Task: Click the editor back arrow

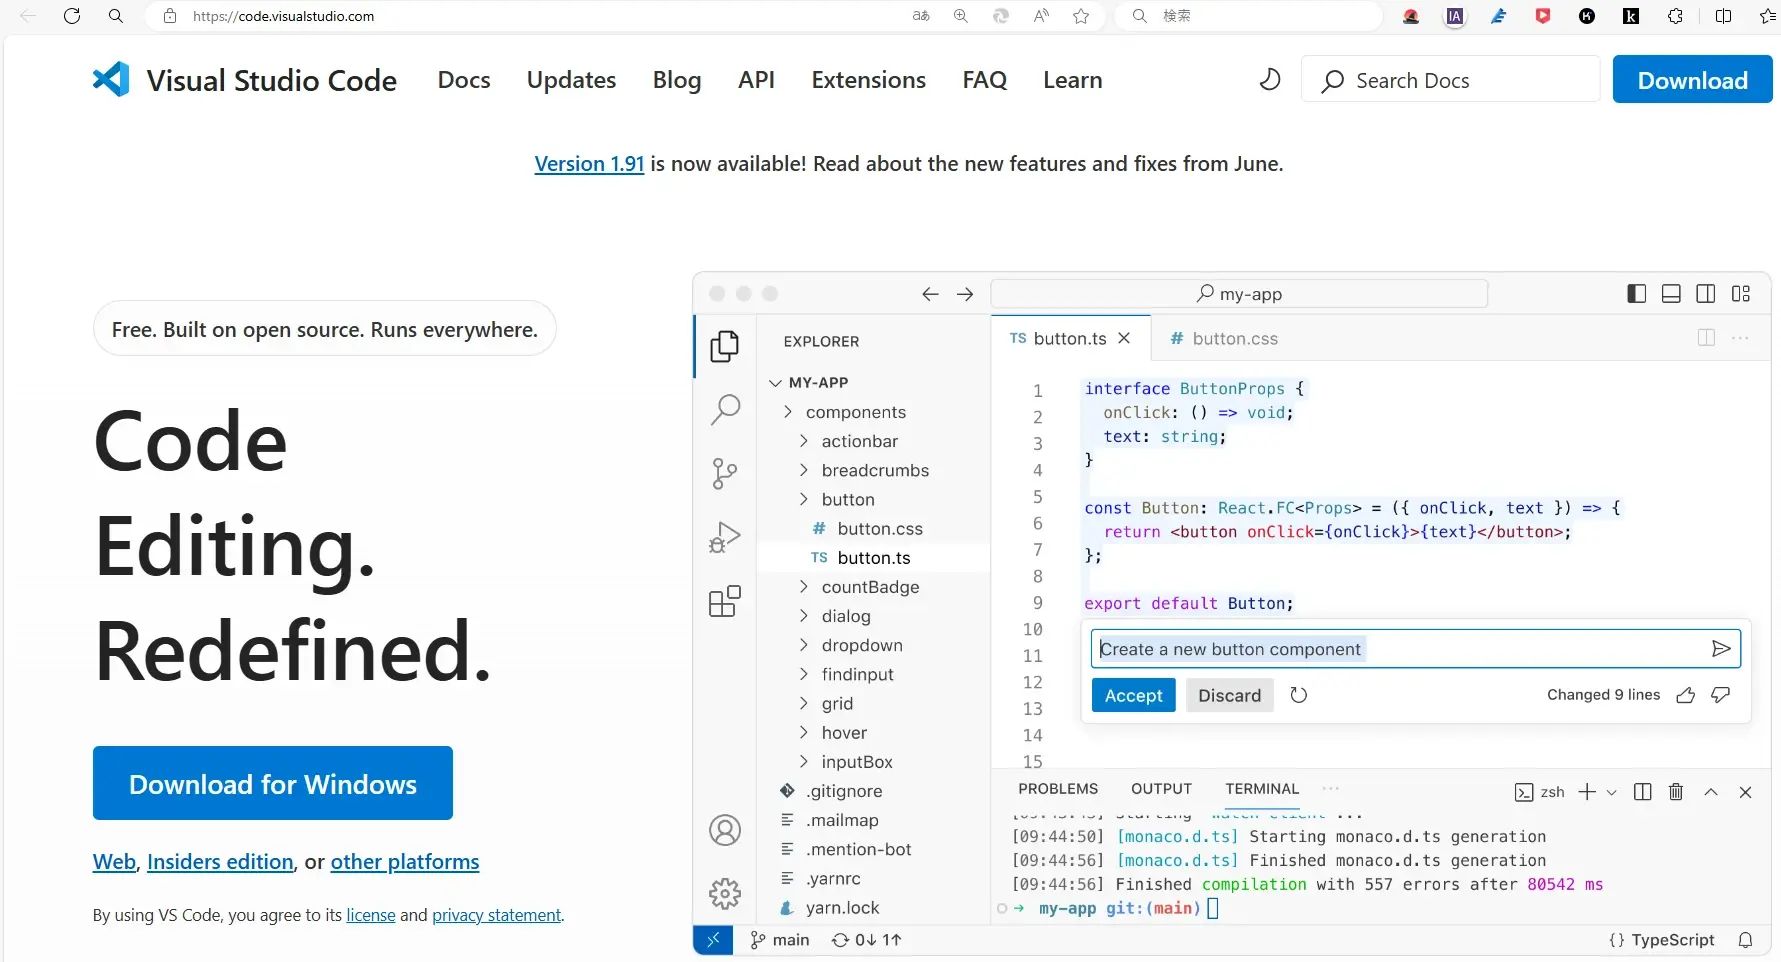Action: click(x=930, y=294)
